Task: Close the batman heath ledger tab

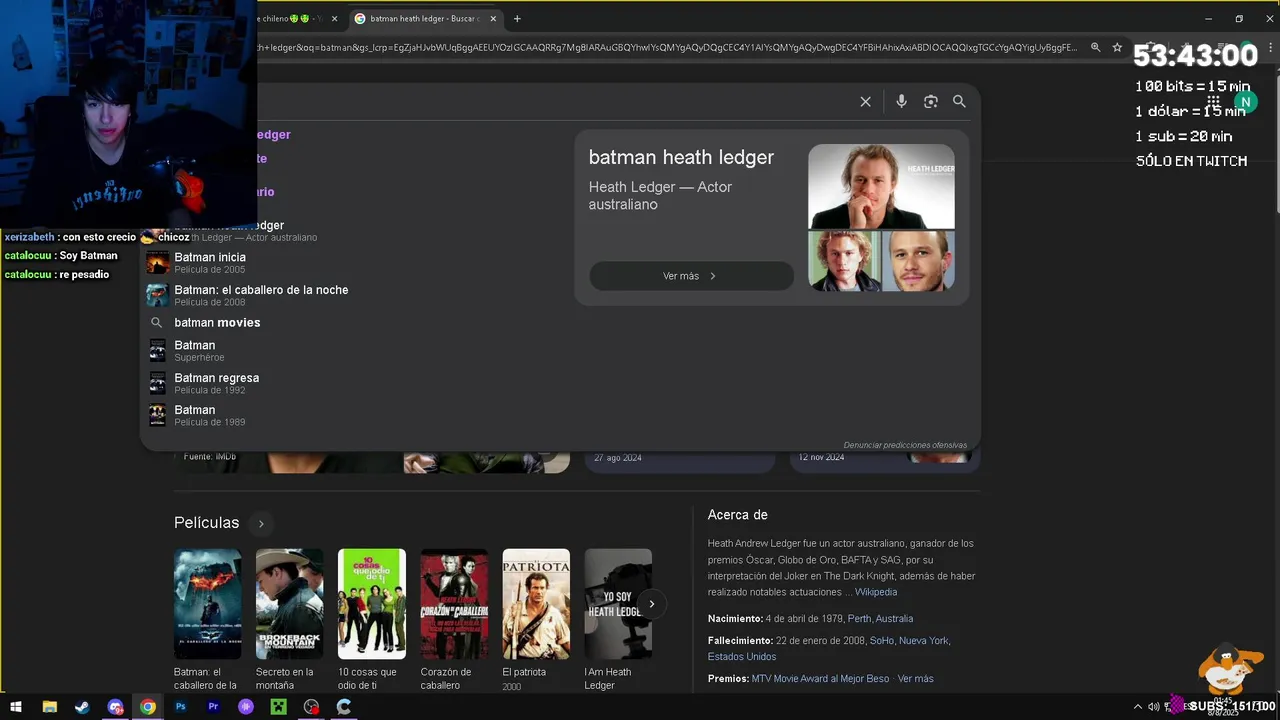Action: coord(493,18)
